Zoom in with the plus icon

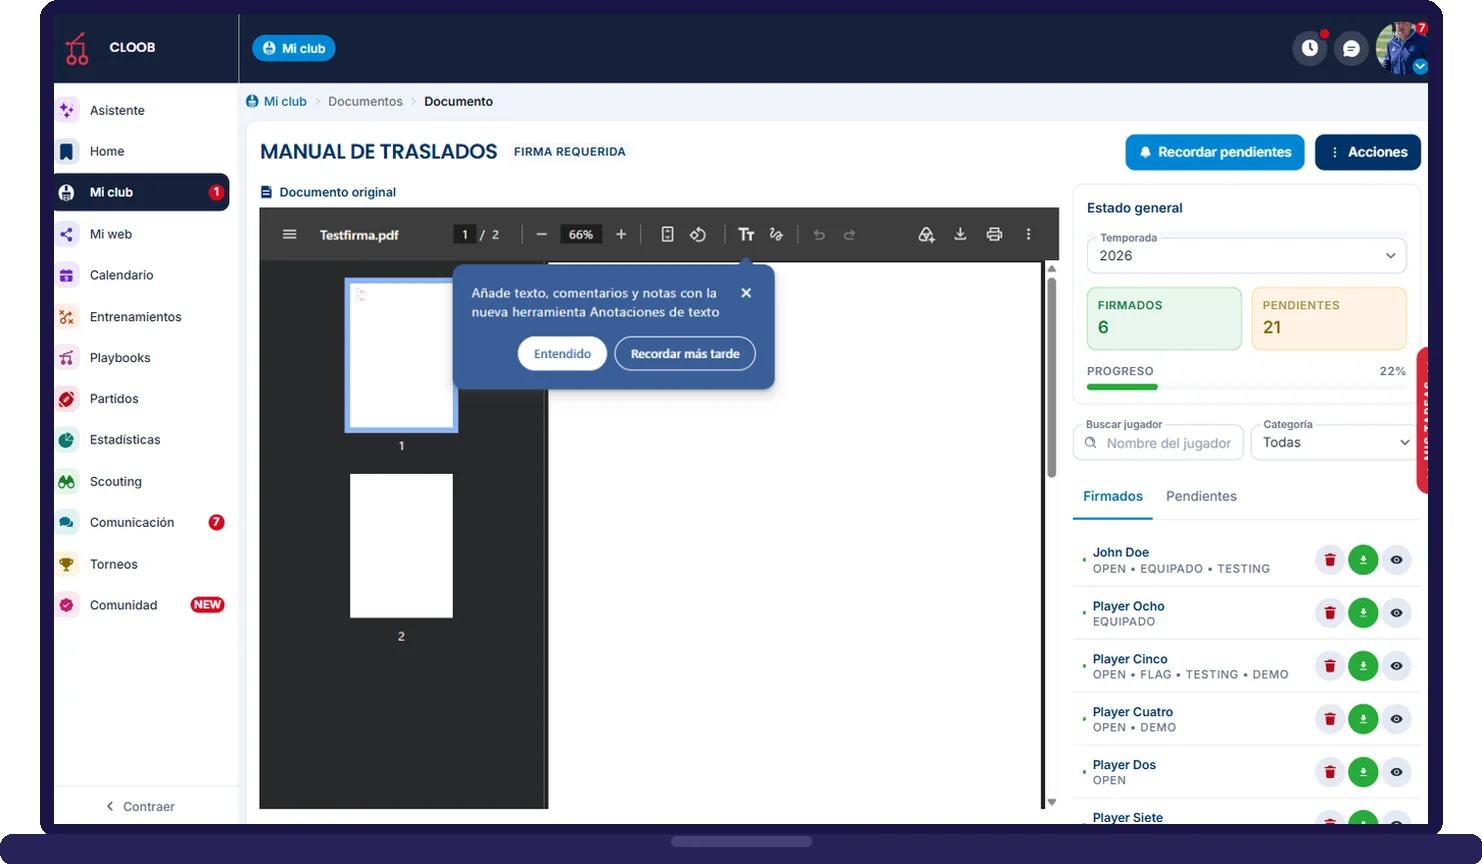(621, 234)
